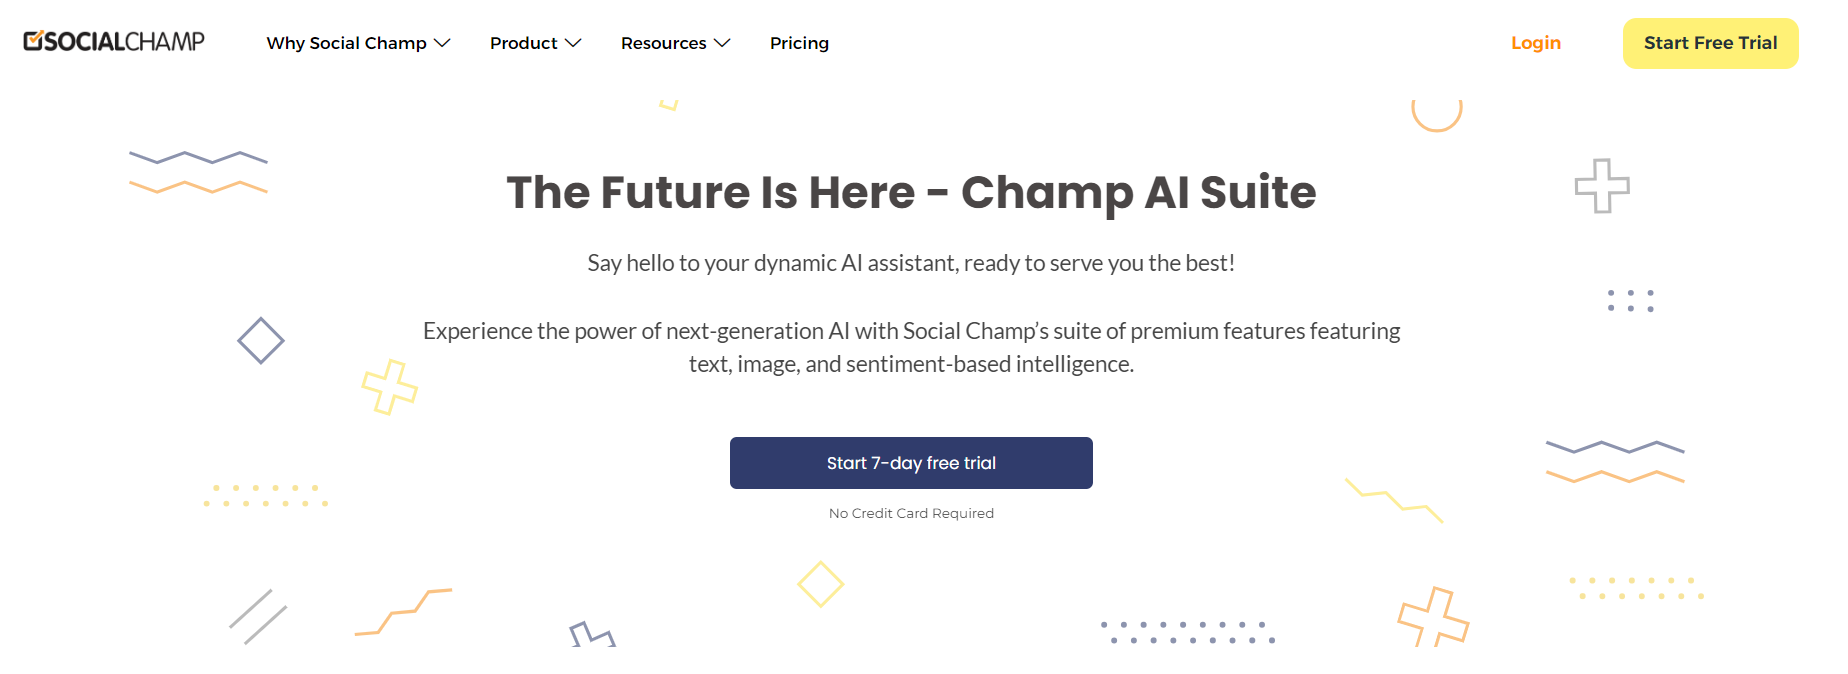
Task: Click the dynamic AI assistant subtitle text
Action: [910, 263]
